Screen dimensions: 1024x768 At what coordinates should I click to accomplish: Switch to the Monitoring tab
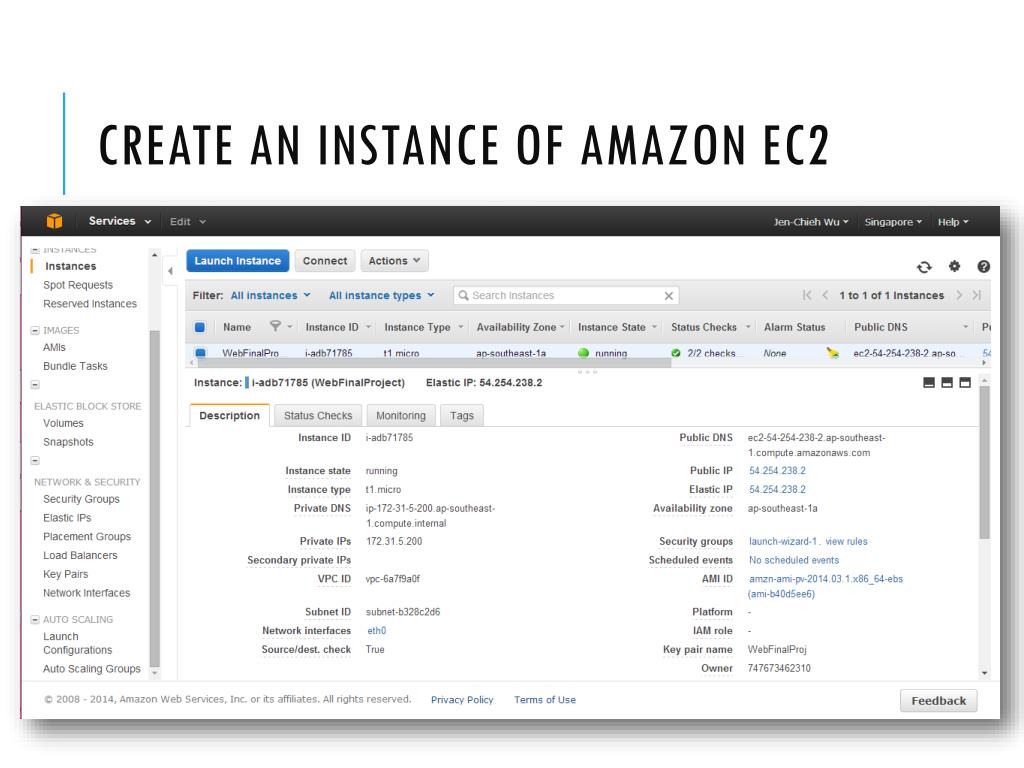click(400, 415)
